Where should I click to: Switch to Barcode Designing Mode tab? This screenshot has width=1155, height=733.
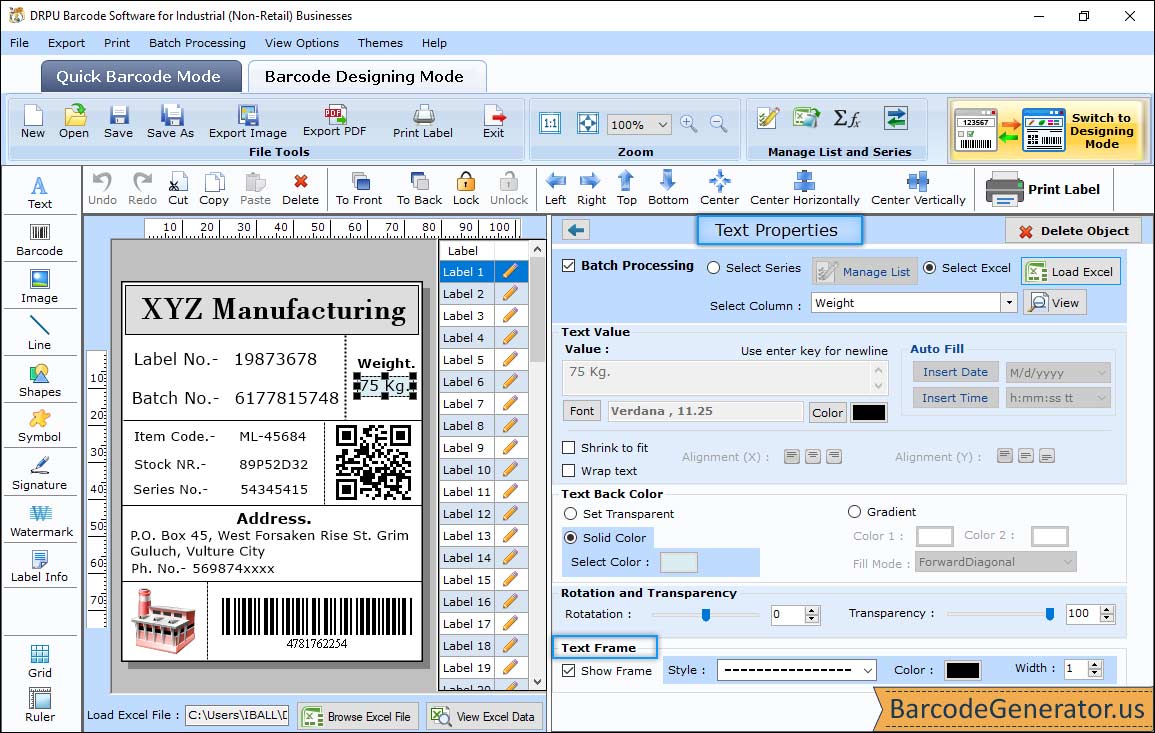367,77
